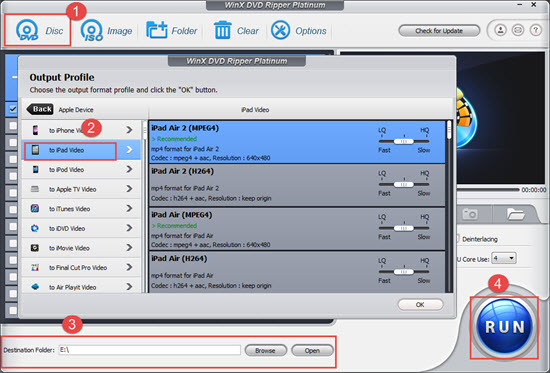This screenshot has width=550, height=373.
Task: Select the to iPod Video category
Action: click(81, 169)
